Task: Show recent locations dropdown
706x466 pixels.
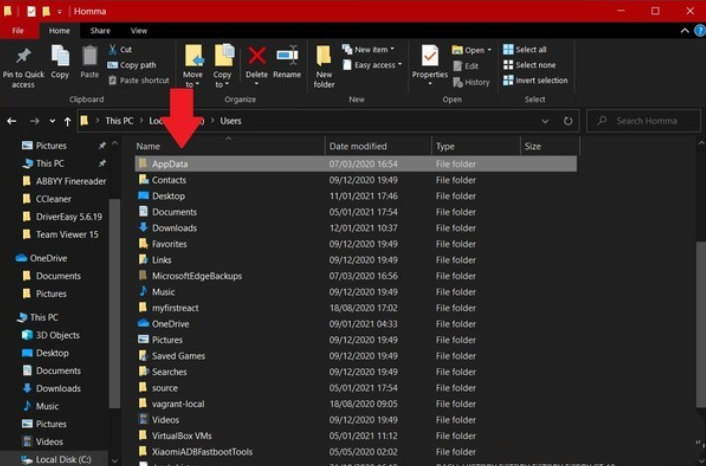Action: coord(52,121)
